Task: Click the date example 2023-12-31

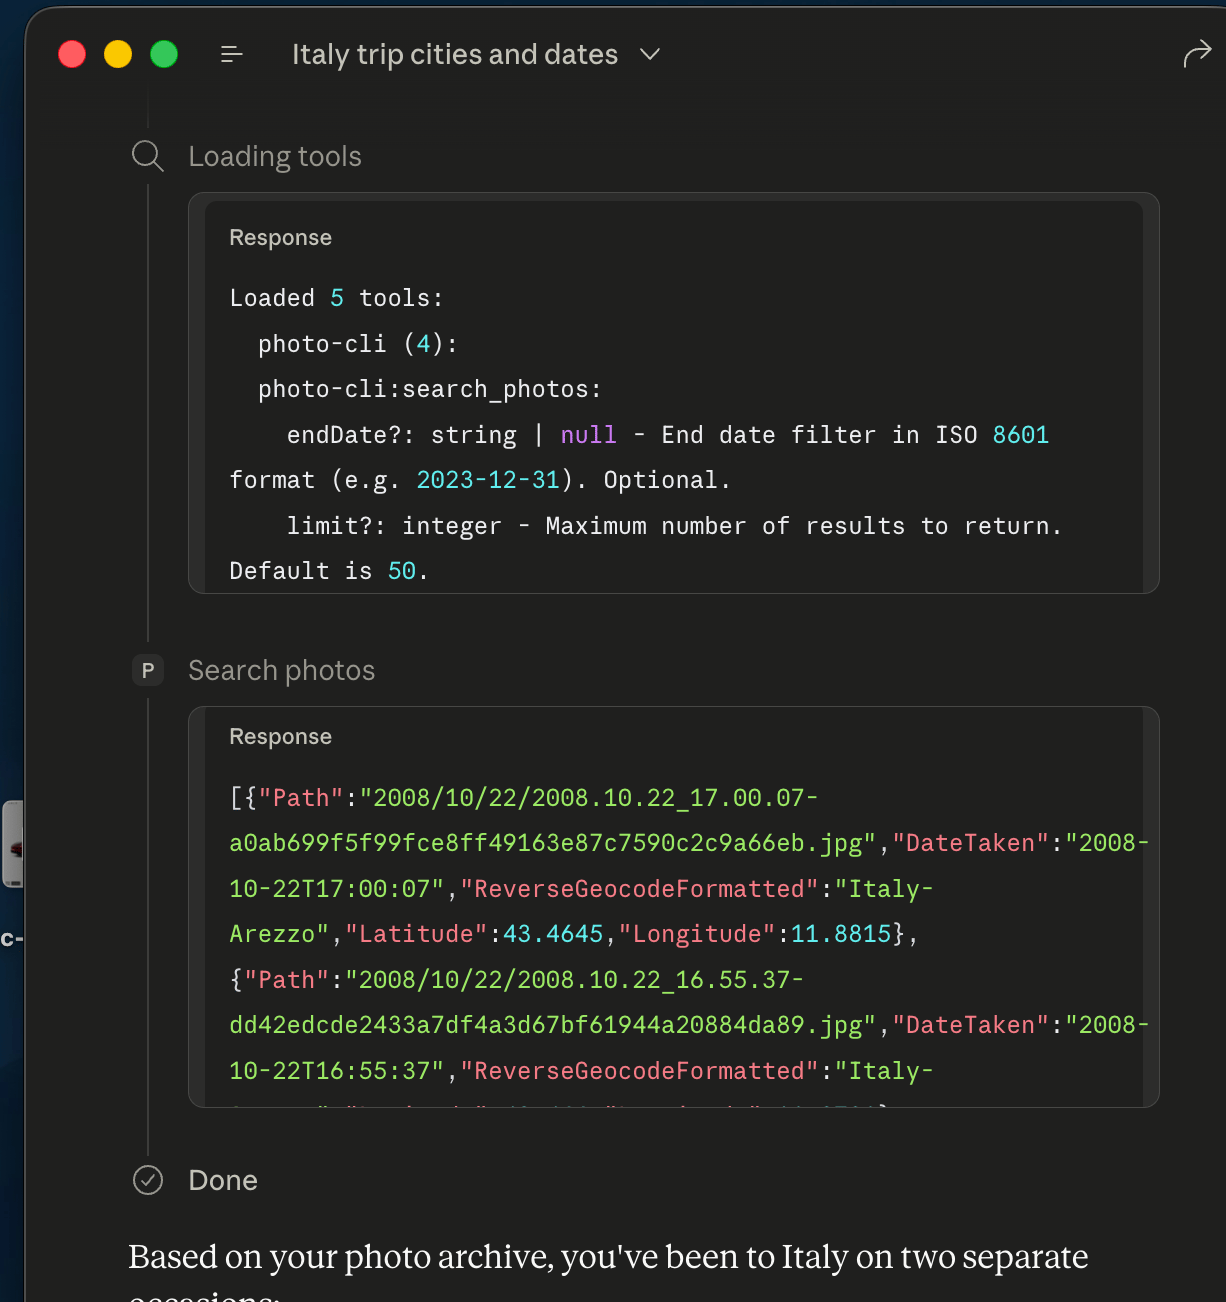Action: pos(488,480)
